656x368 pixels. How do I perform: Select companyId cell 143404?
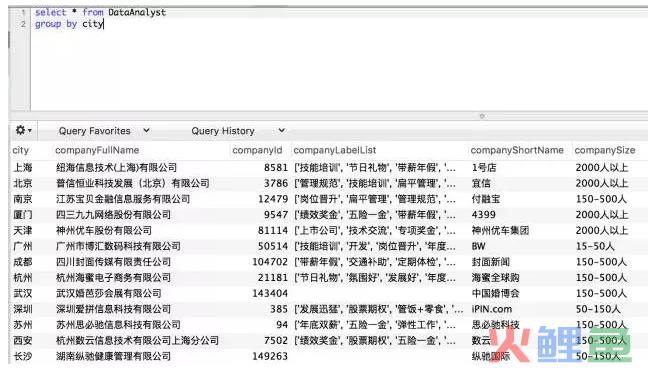270,294
